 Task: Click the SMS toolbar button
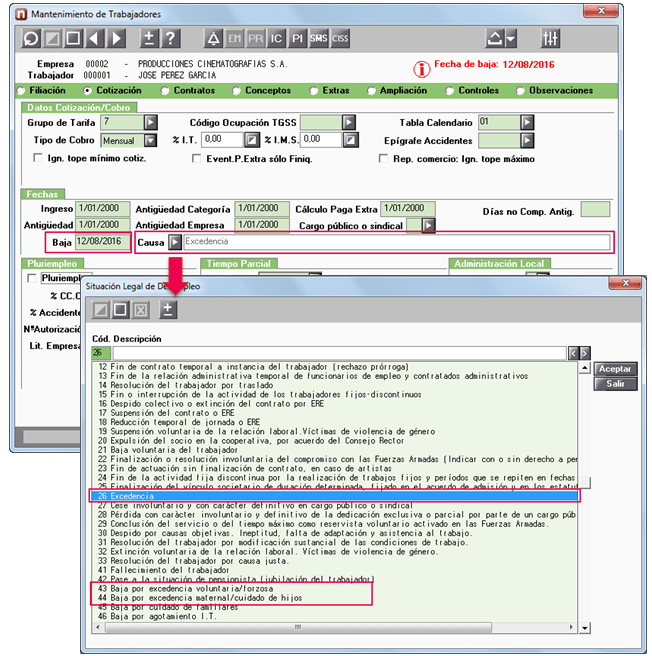click(x=318, y=38)
